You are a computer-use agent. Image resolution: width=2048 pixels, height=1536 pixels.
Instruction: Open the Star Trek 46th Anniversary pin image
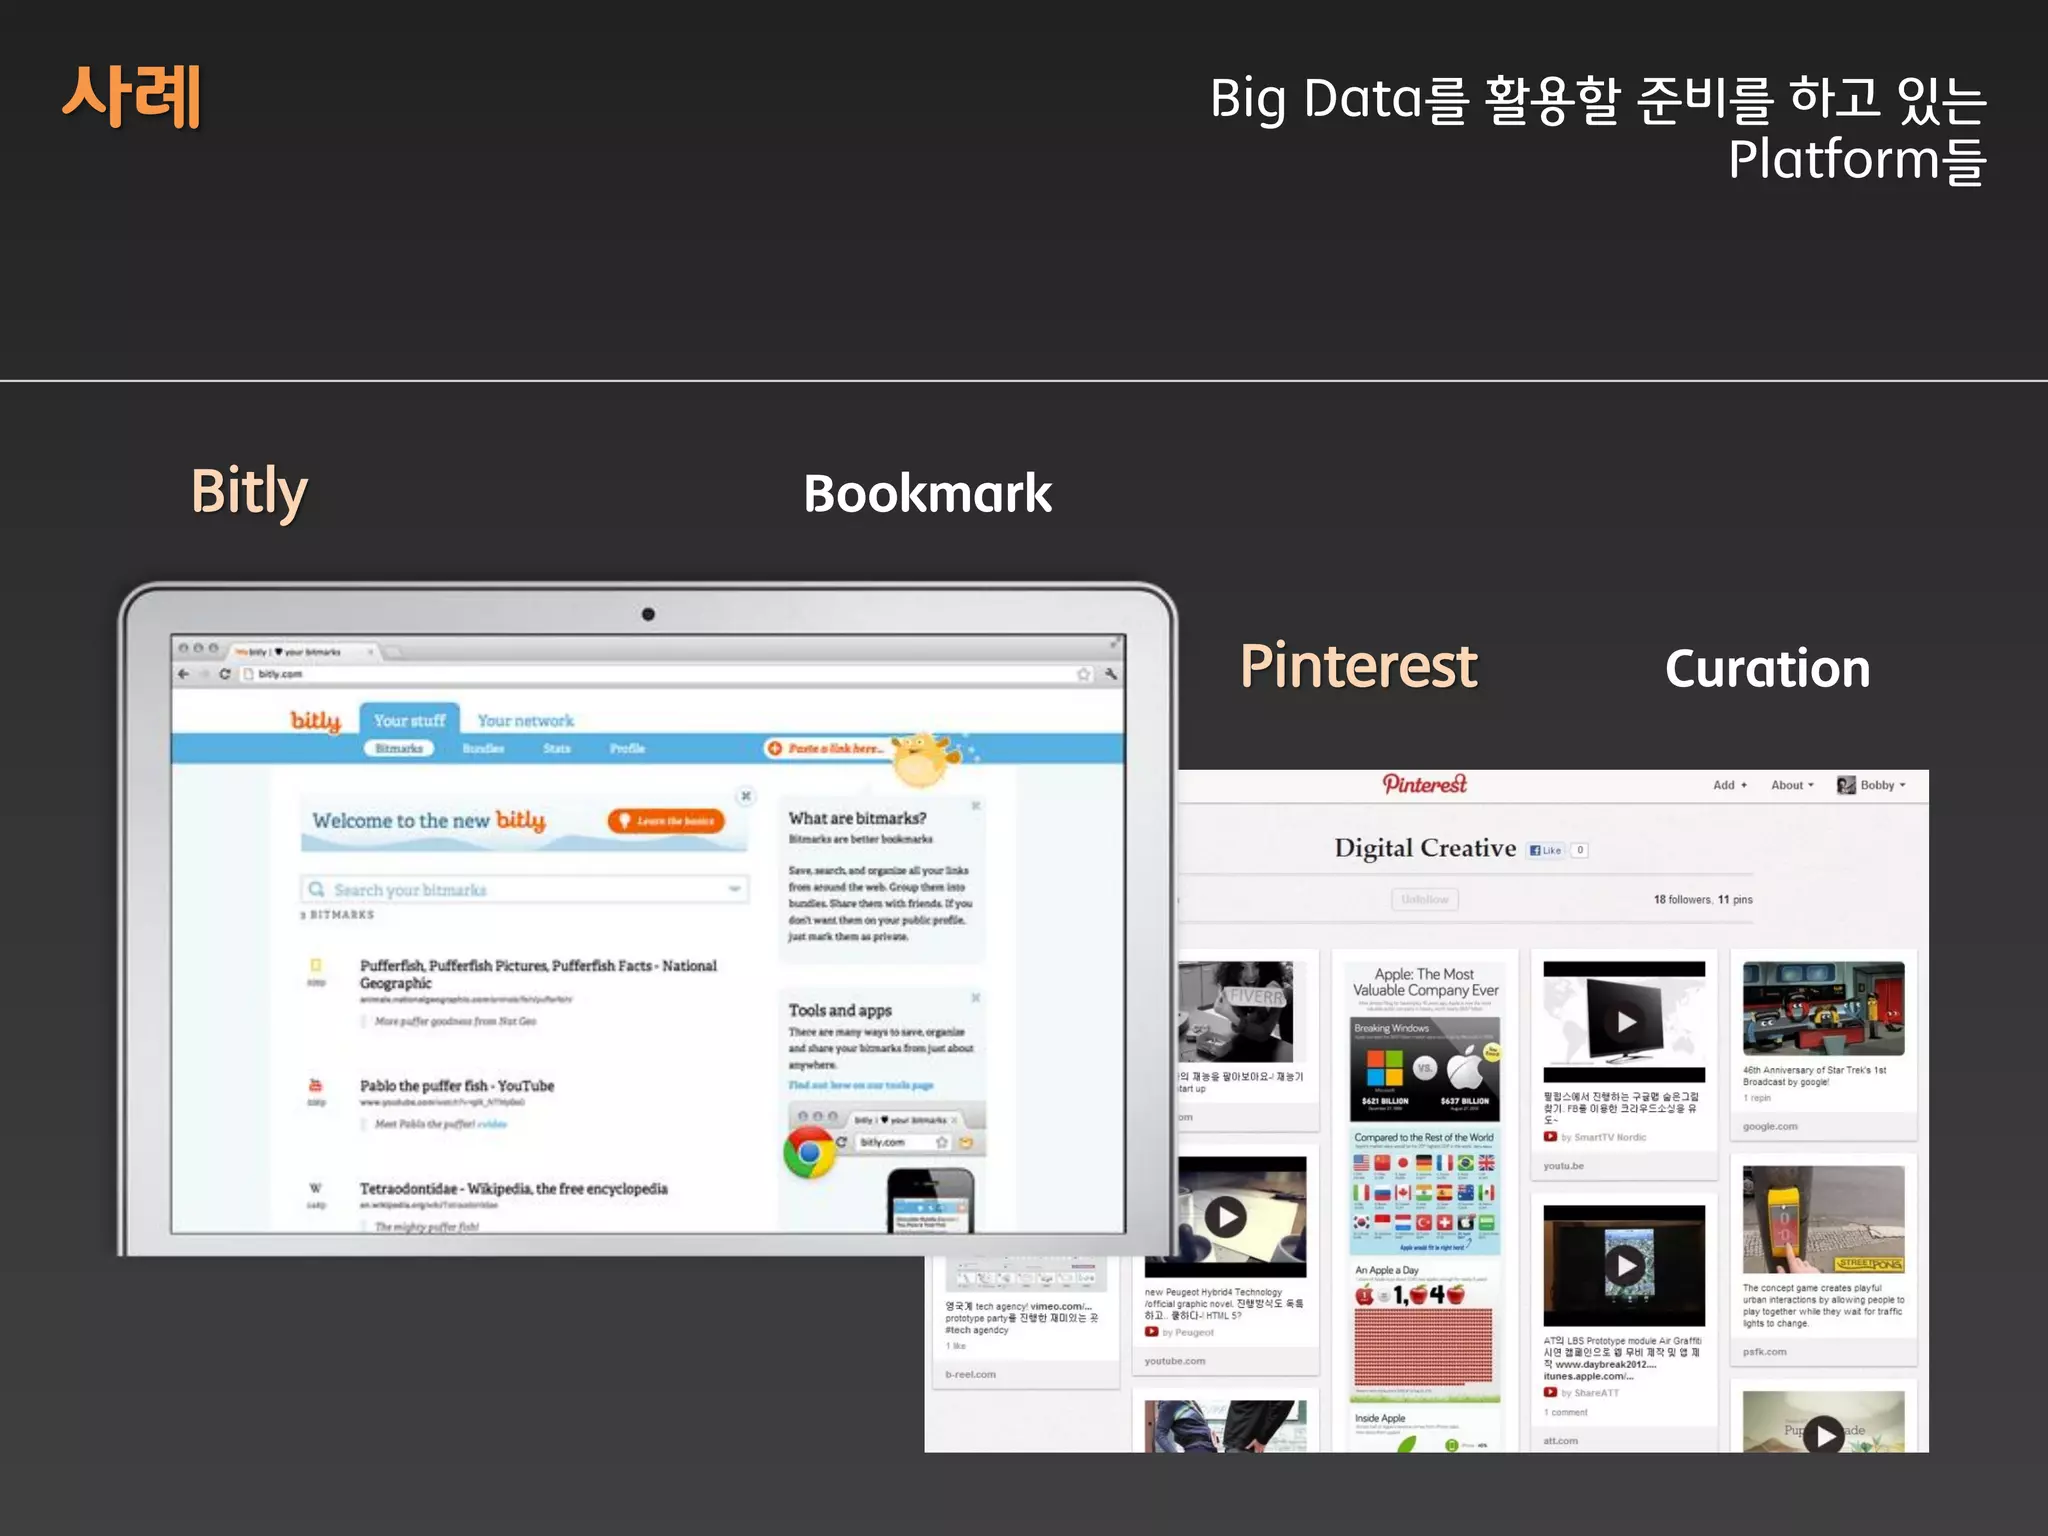tap(1824, 1008)
